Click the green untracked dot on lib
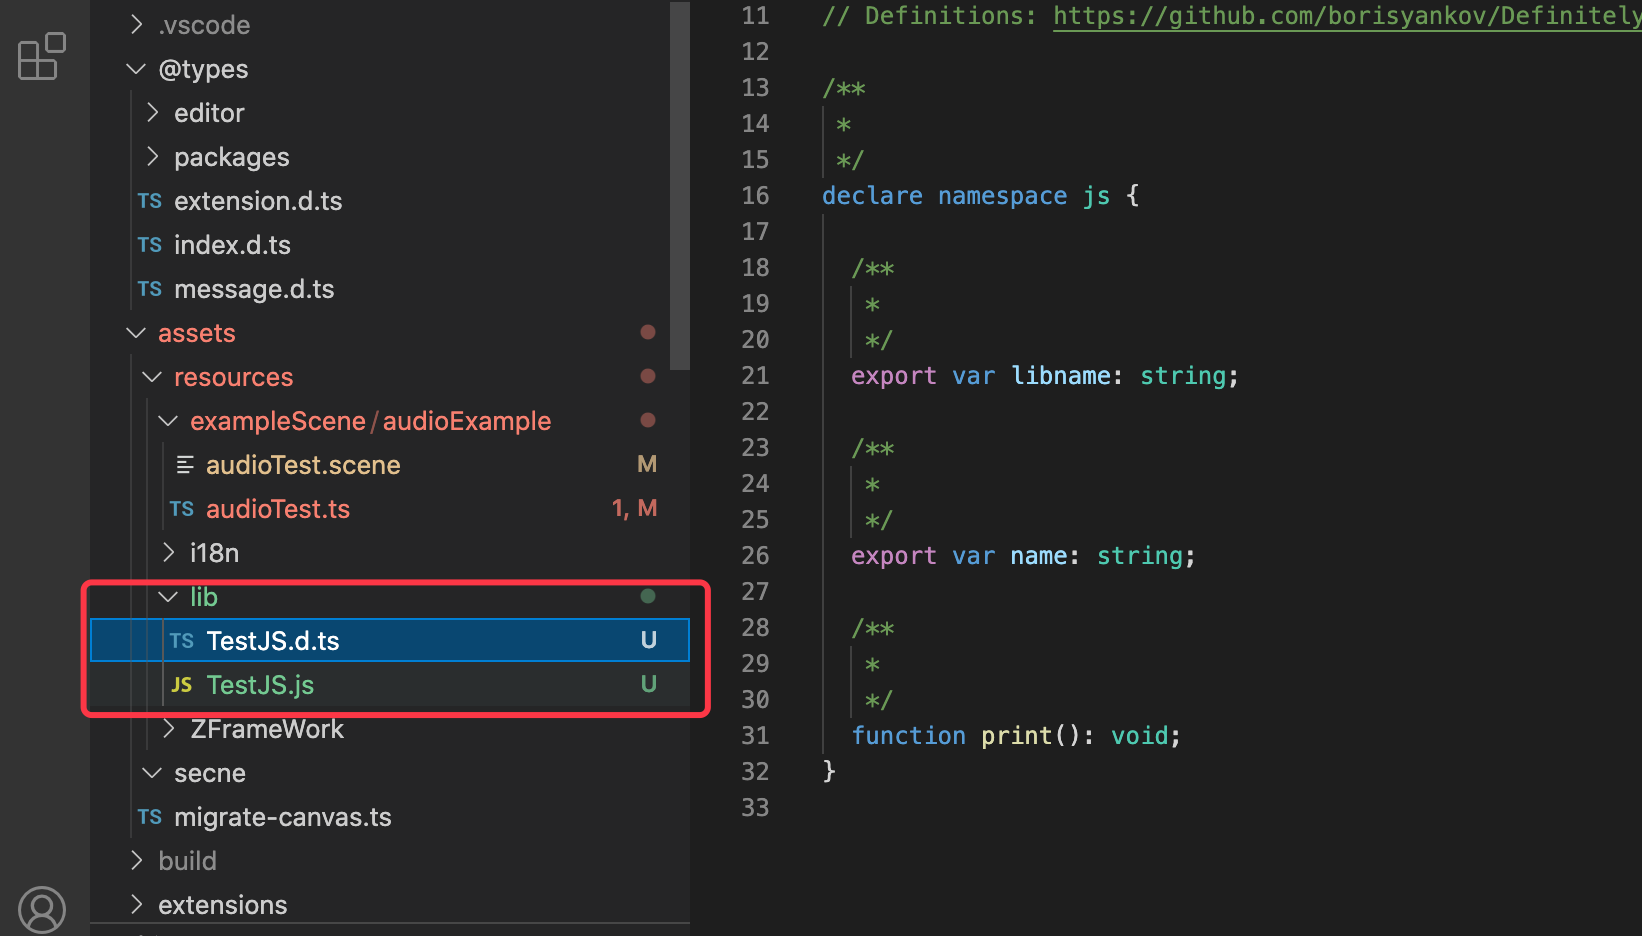 [x=648, y=596]
